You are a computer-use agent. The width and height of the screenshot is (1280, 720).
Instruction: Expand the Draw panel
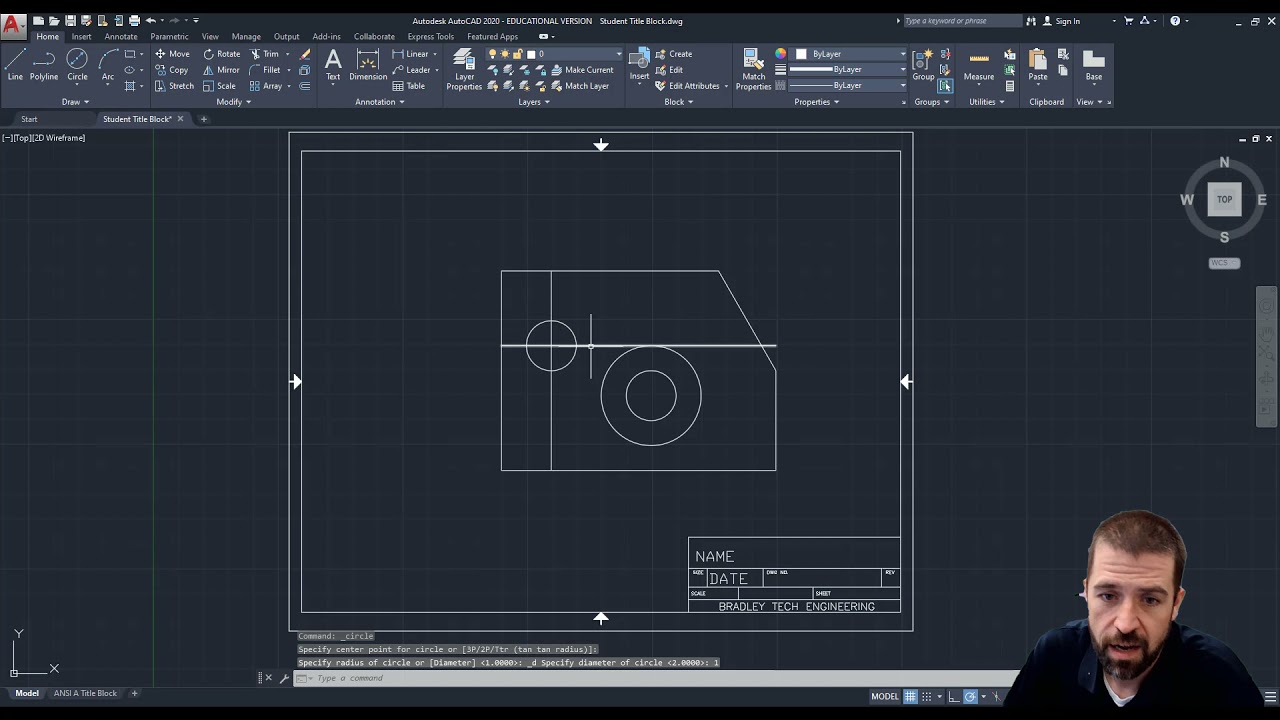coord(76,102)
